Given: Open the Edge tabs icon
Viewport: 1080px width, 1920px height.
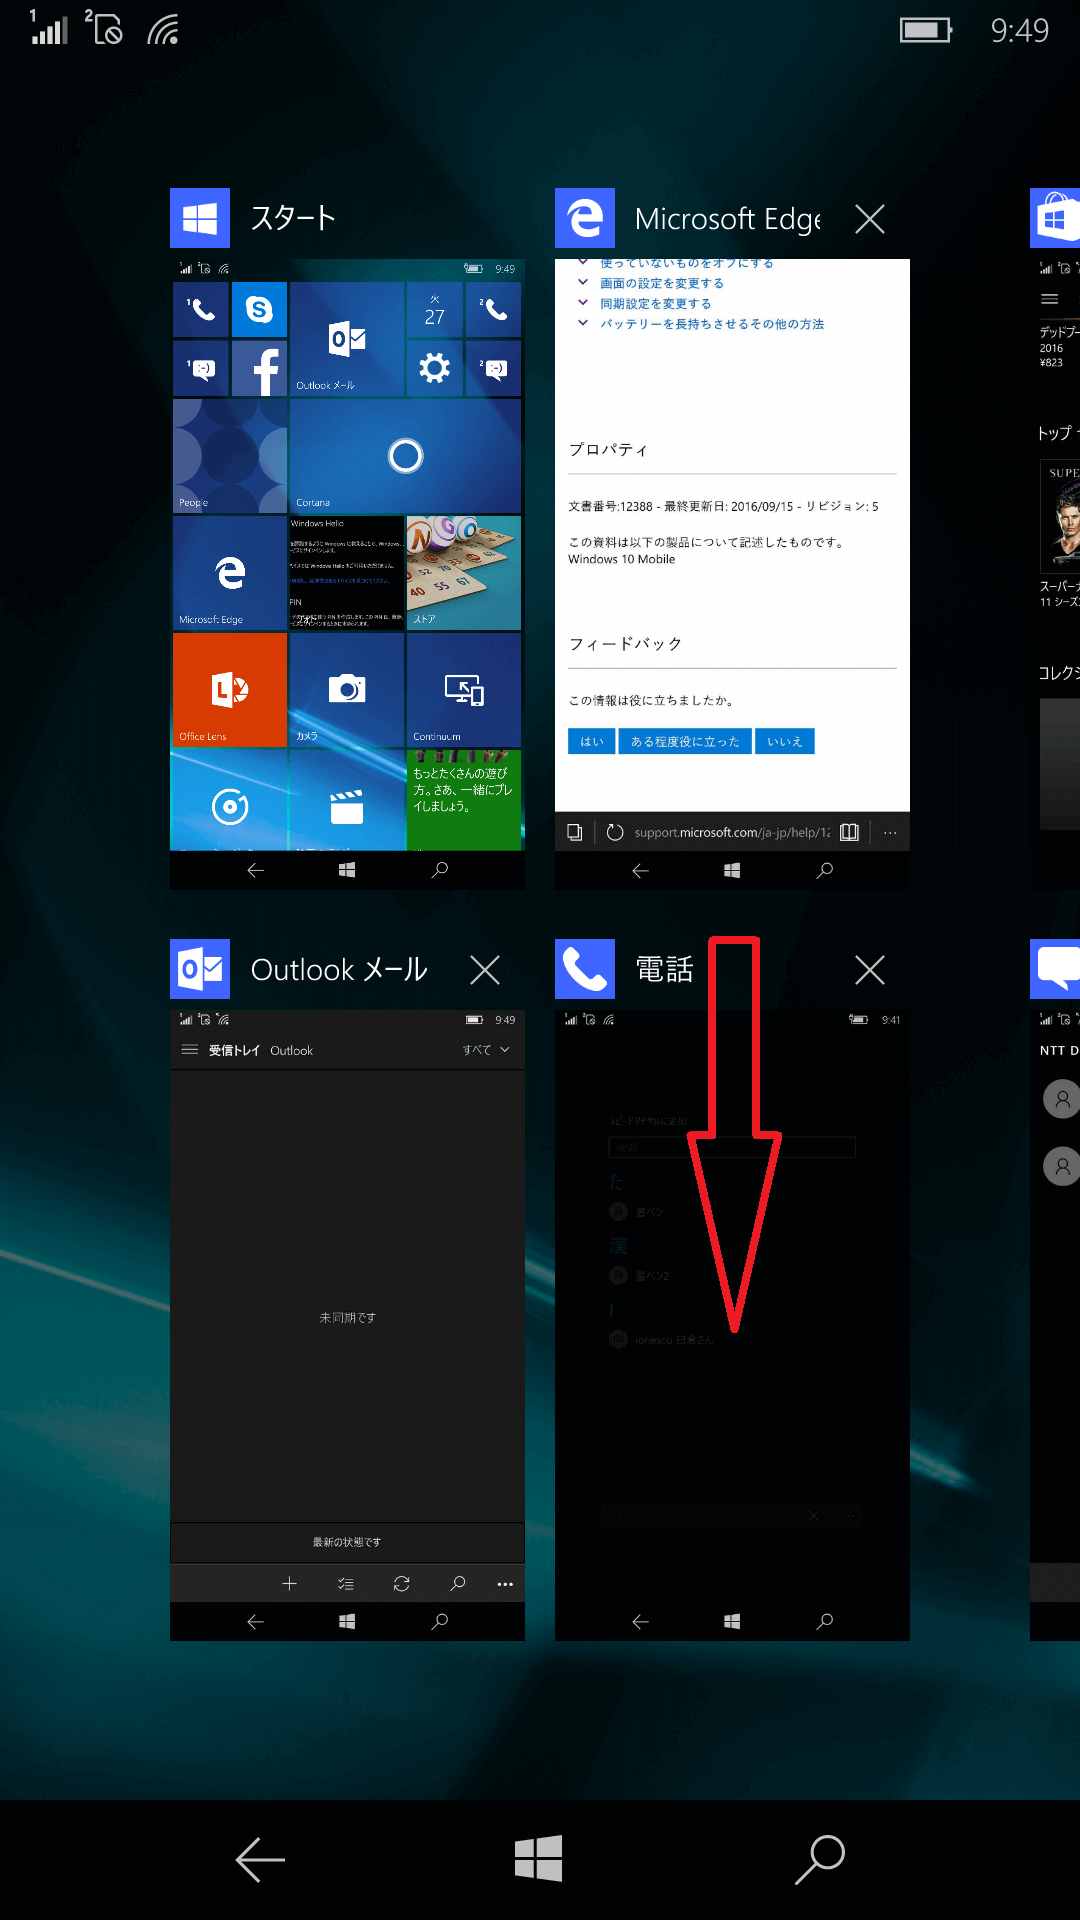Looking at the screenshot, I should pos(574,832).
